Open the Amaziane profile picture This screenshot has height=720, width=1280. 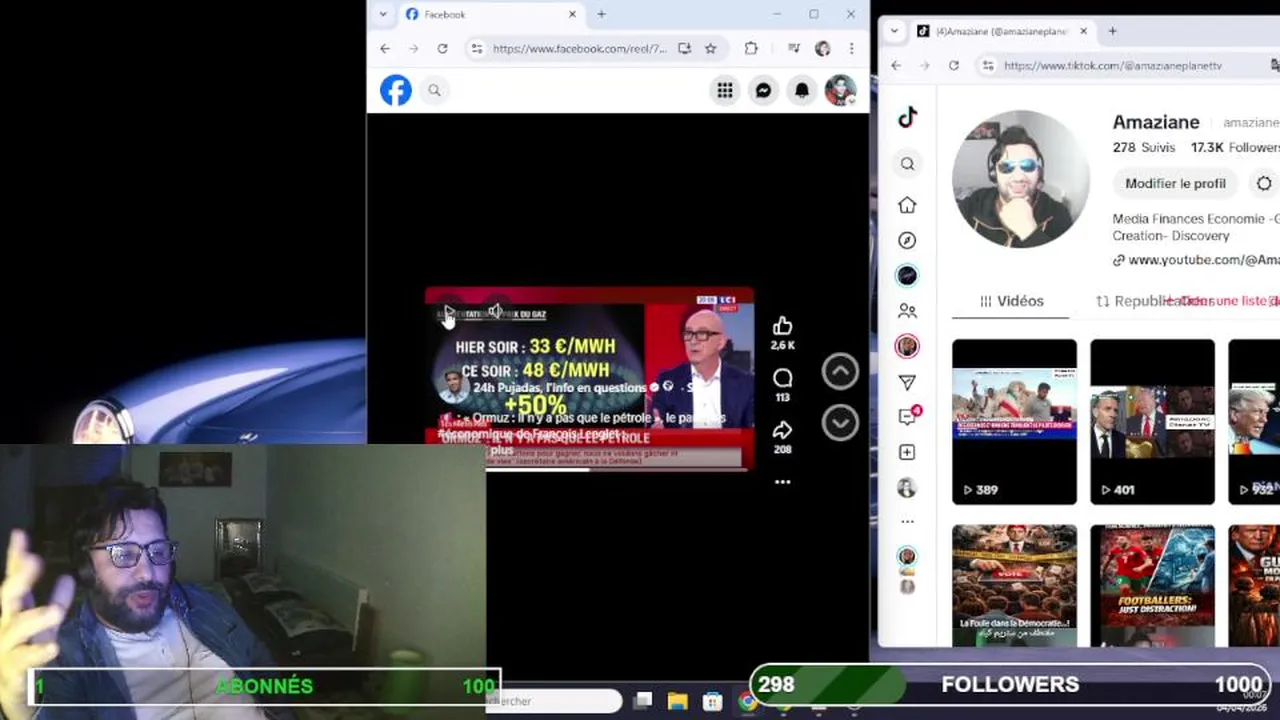[1020, 179]
